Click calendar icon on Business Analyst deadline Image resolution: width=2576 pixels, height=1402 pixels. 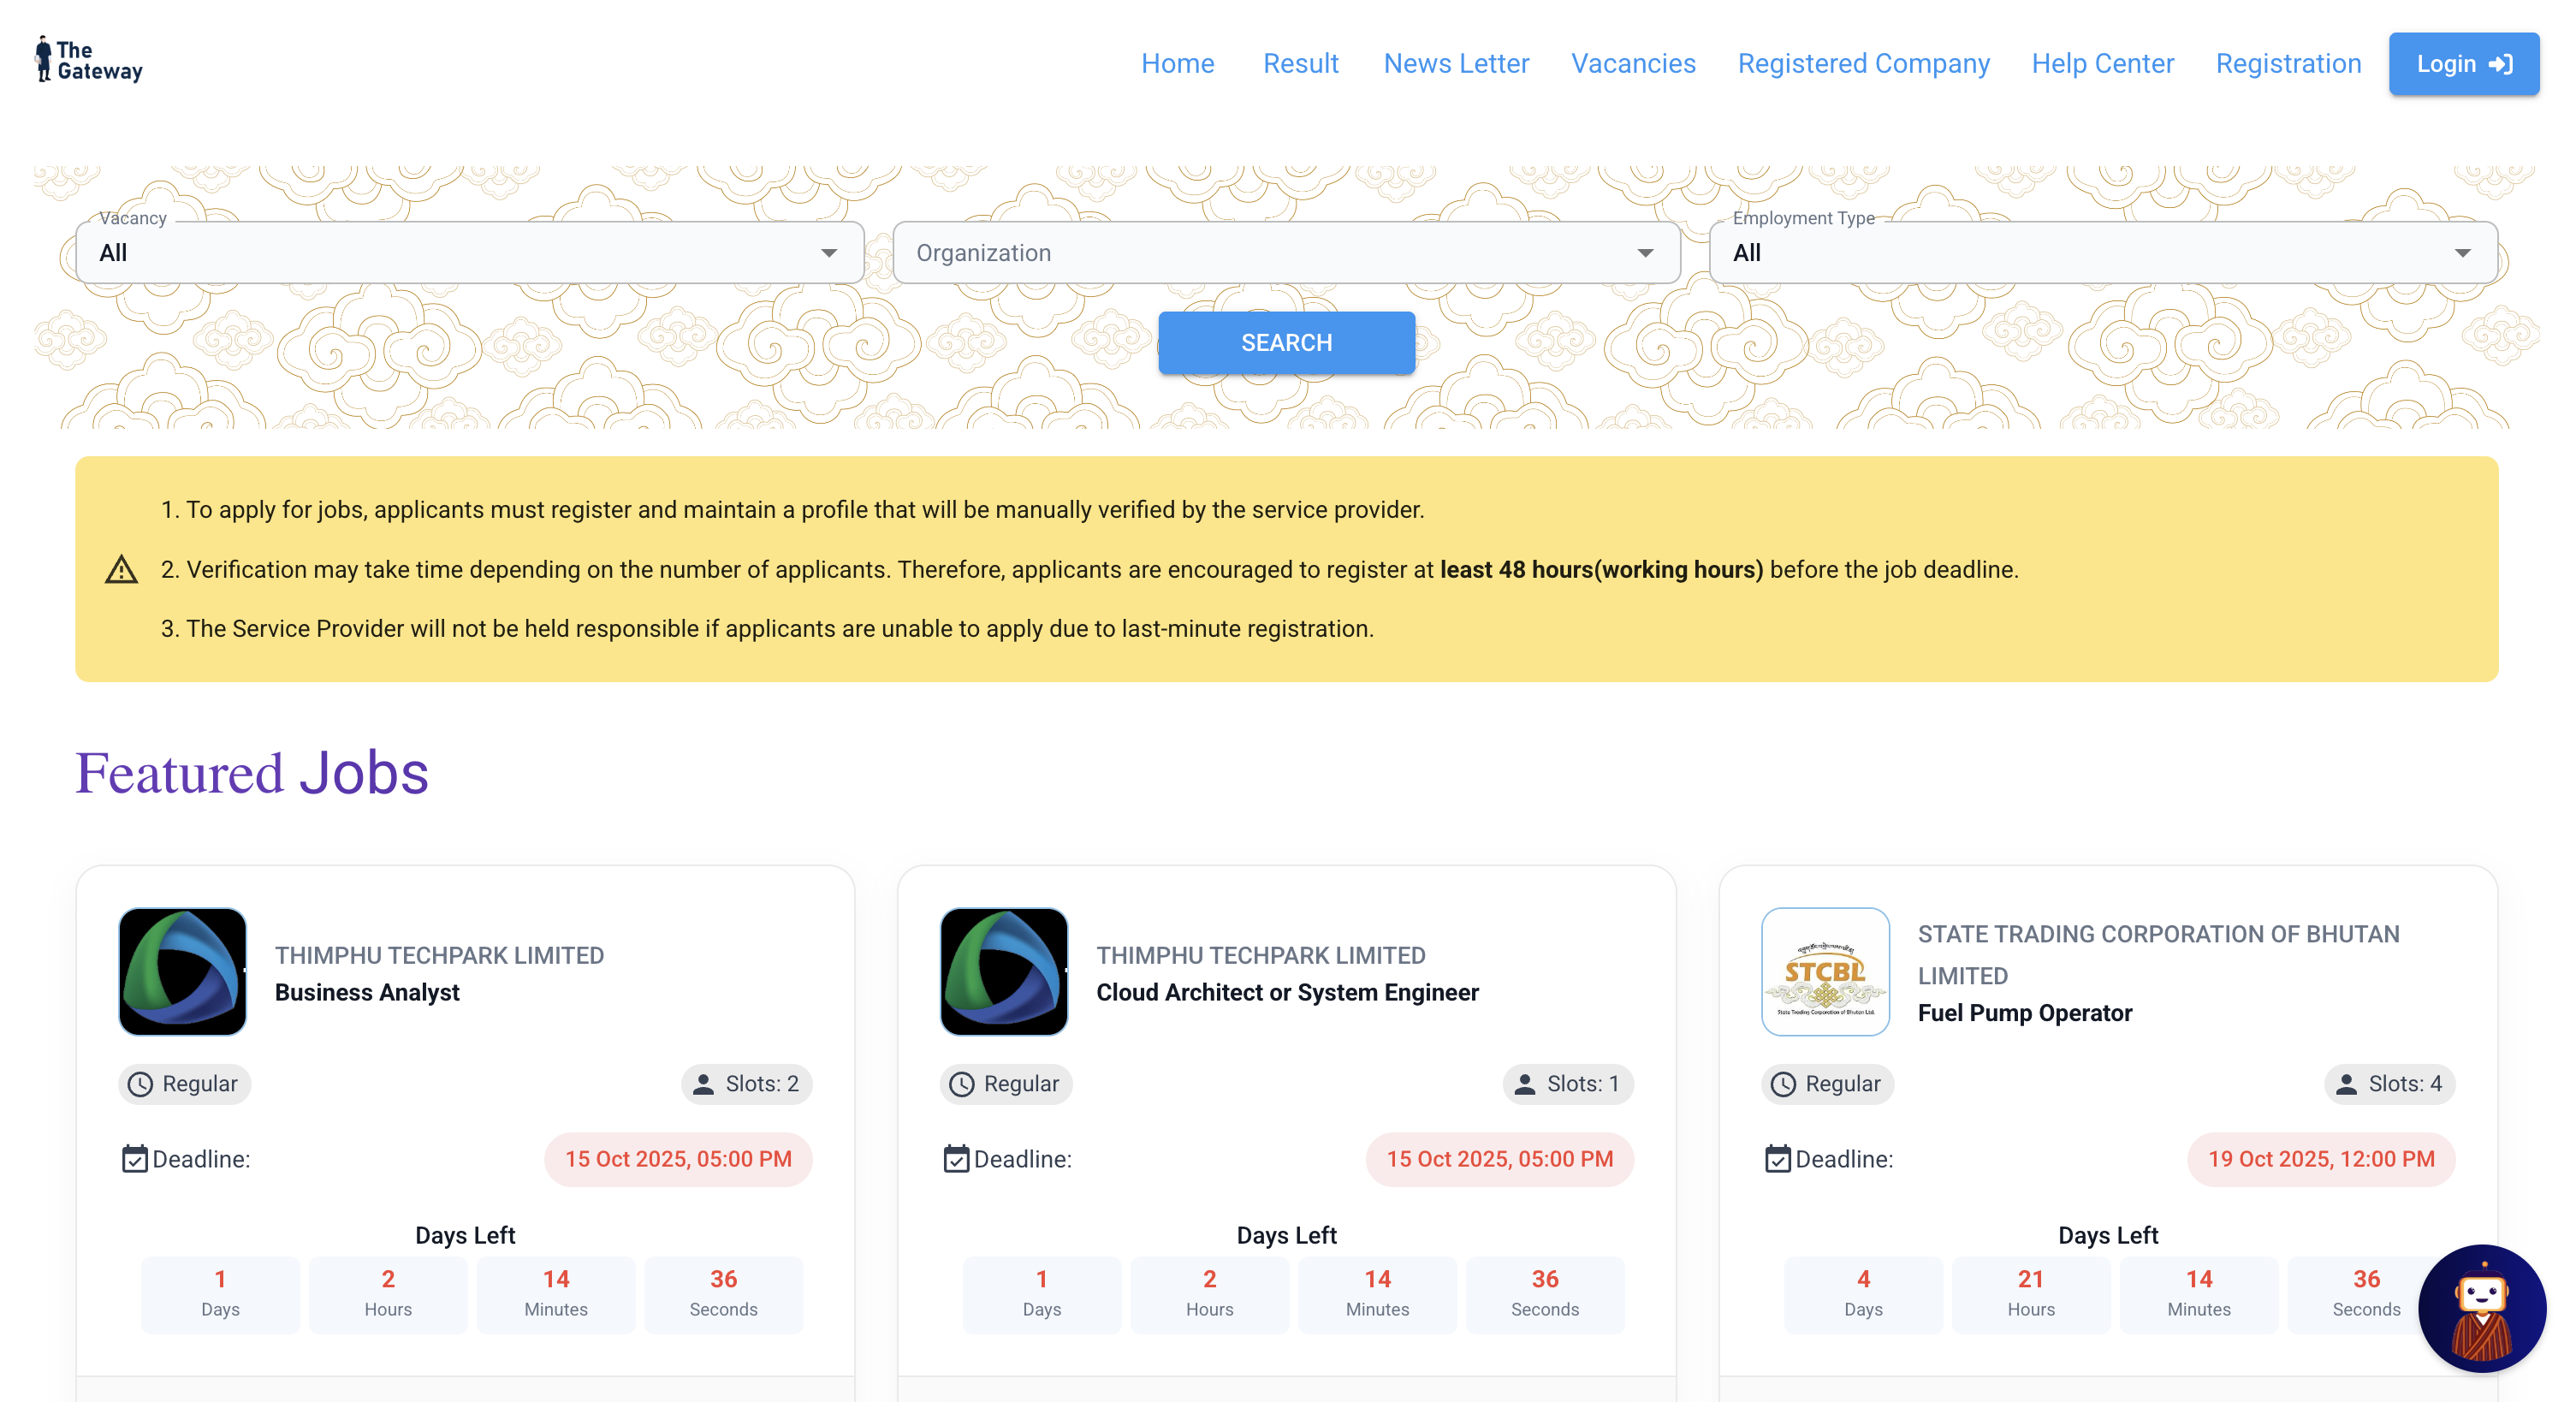tap(135, 1159)
